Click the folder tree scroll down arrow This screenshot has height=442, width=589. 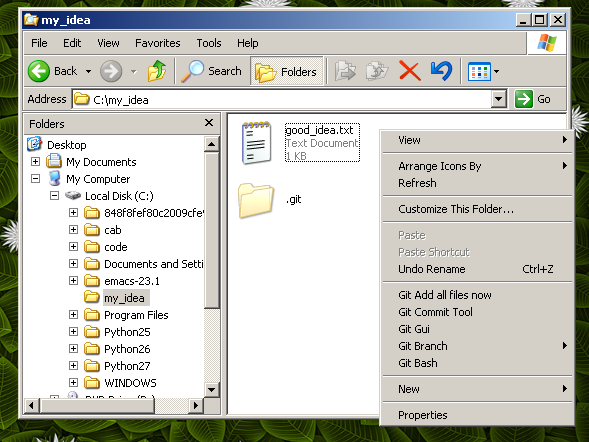click(211, 389)
